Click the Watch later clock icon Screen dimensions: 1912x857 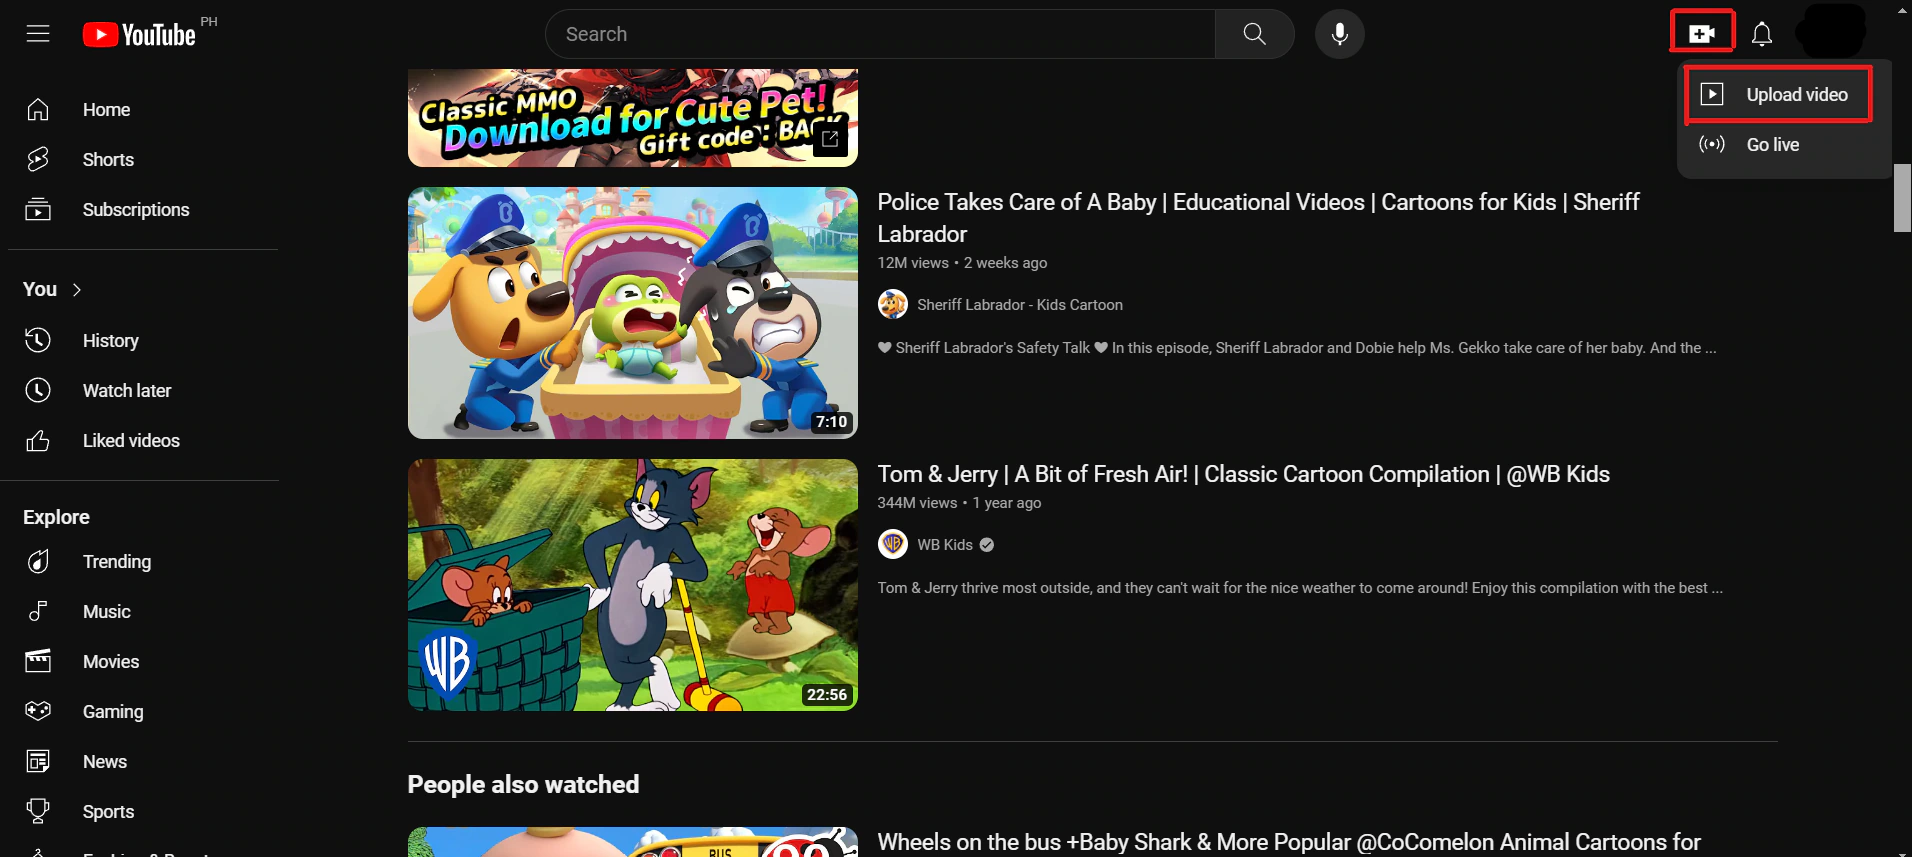coord(38,390)
